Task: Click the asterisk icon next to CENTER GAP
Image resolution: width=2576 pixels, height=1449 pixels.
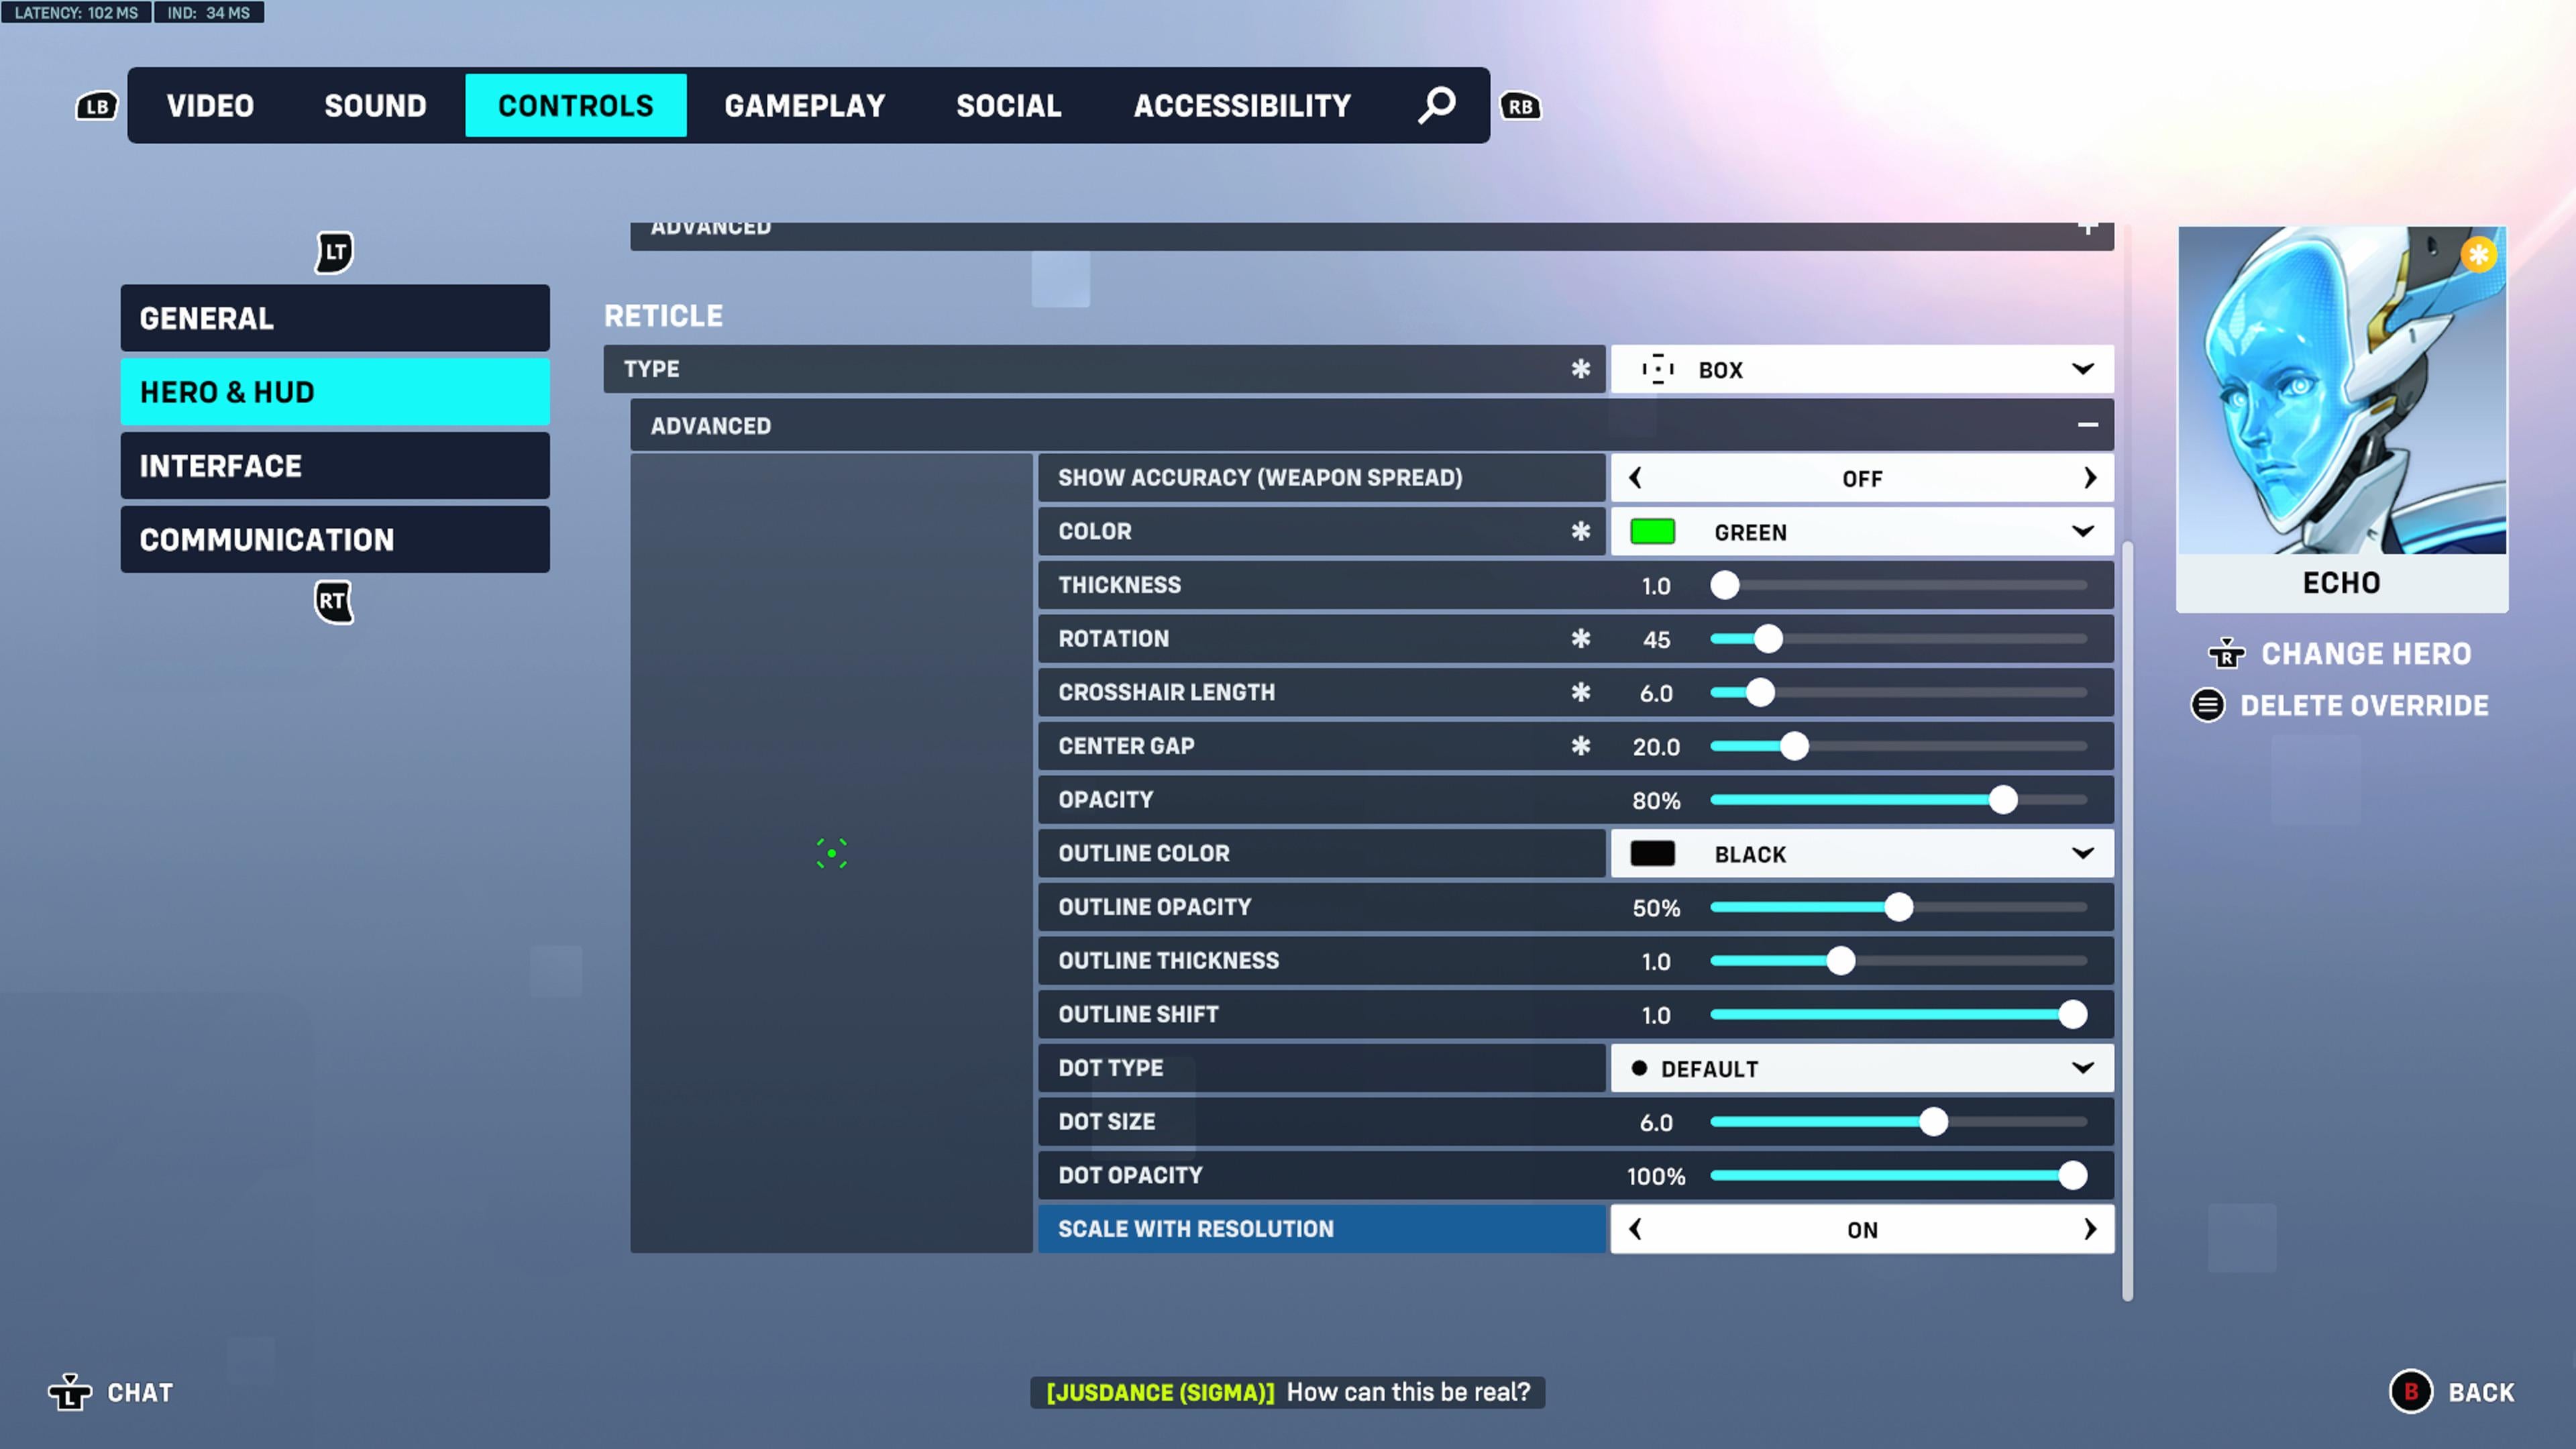Action: click(1580, 745)
